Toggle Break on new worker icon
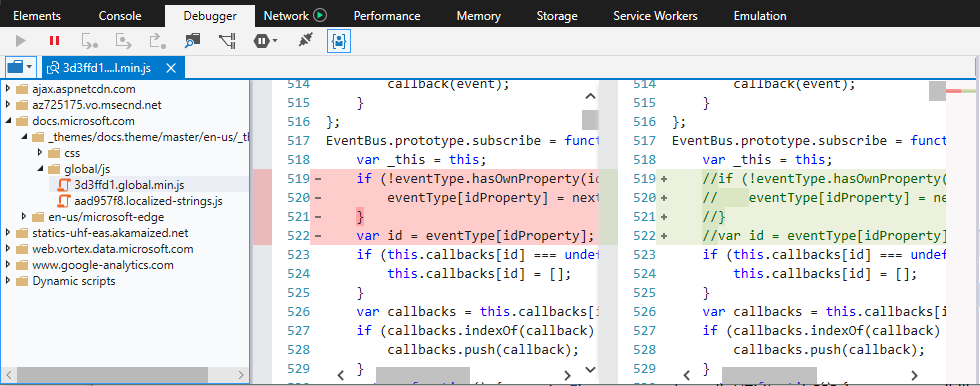The width and height of the screenshot is (980, 386). click(227, 41)
